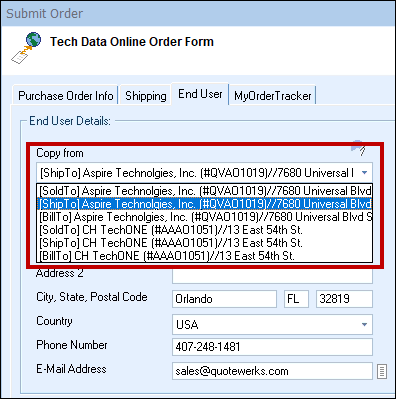Click the FL state field
Image resolution: width=396 pixels, height=399 pixels.
pos(296,299)
